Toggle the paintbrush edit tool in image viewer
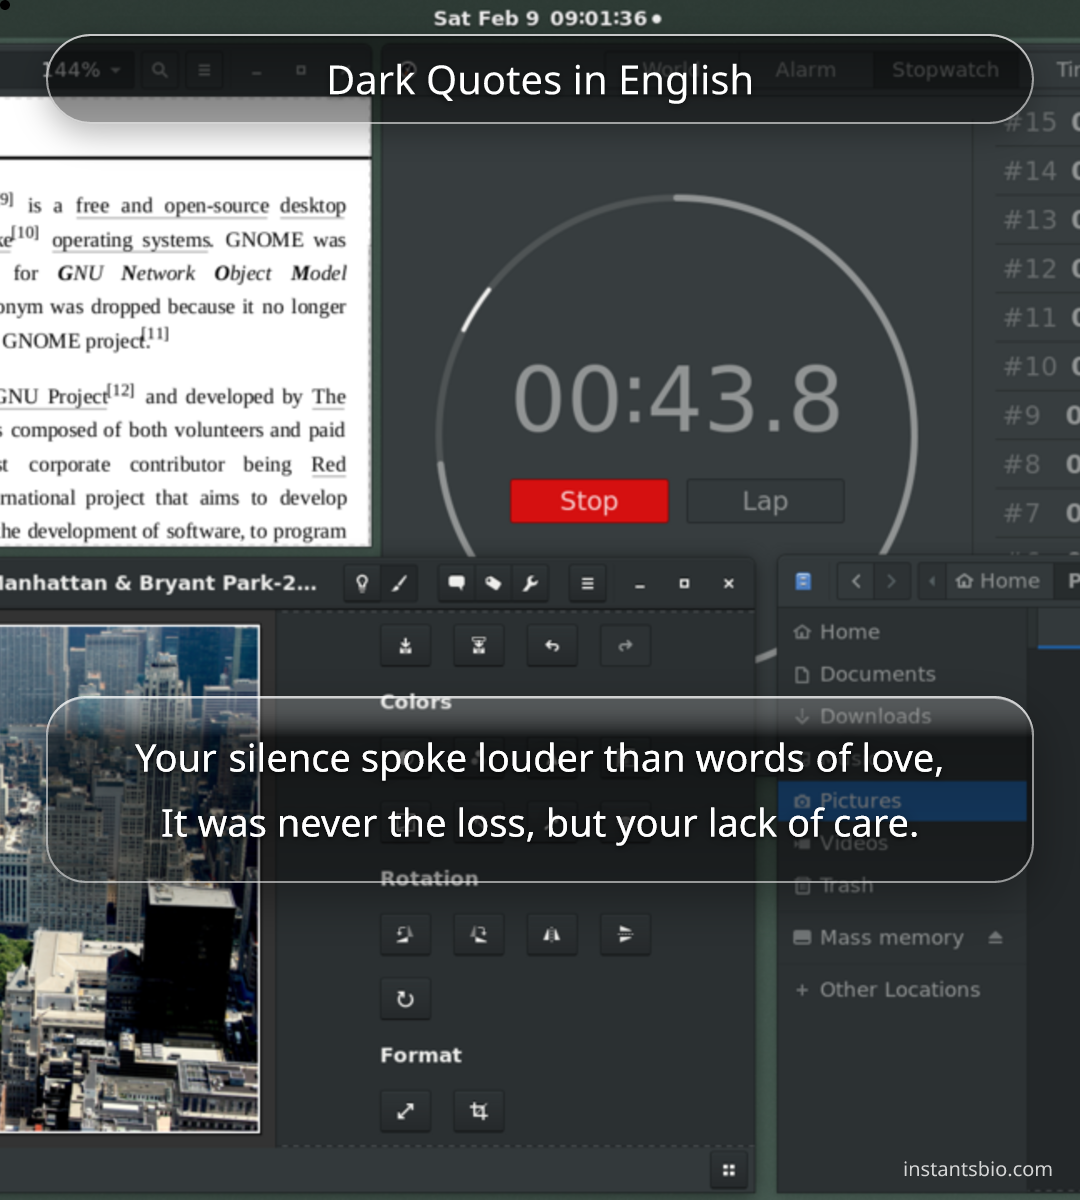The image size is (1080, 1200). pyautogui.click(x=399, y=584)
